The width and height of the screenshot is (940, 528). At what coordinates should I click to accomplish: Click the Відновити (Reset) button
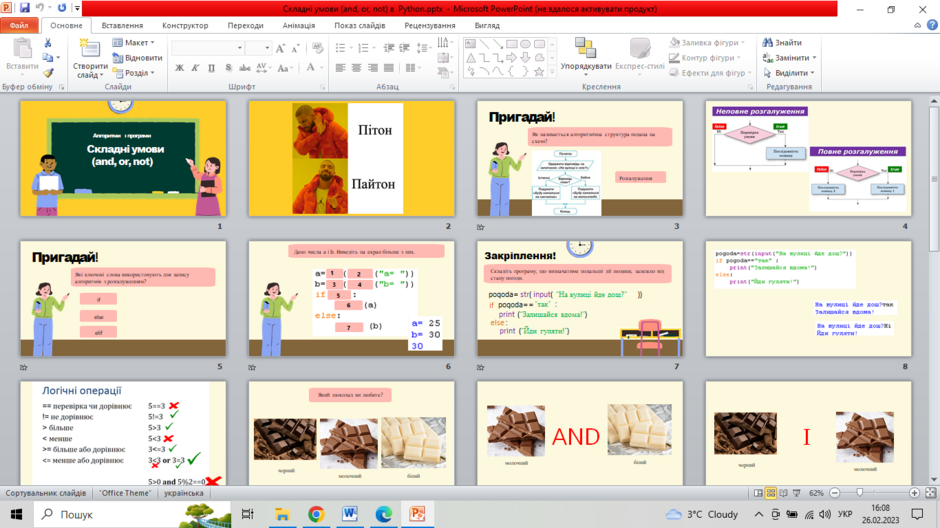coord(137,58)
